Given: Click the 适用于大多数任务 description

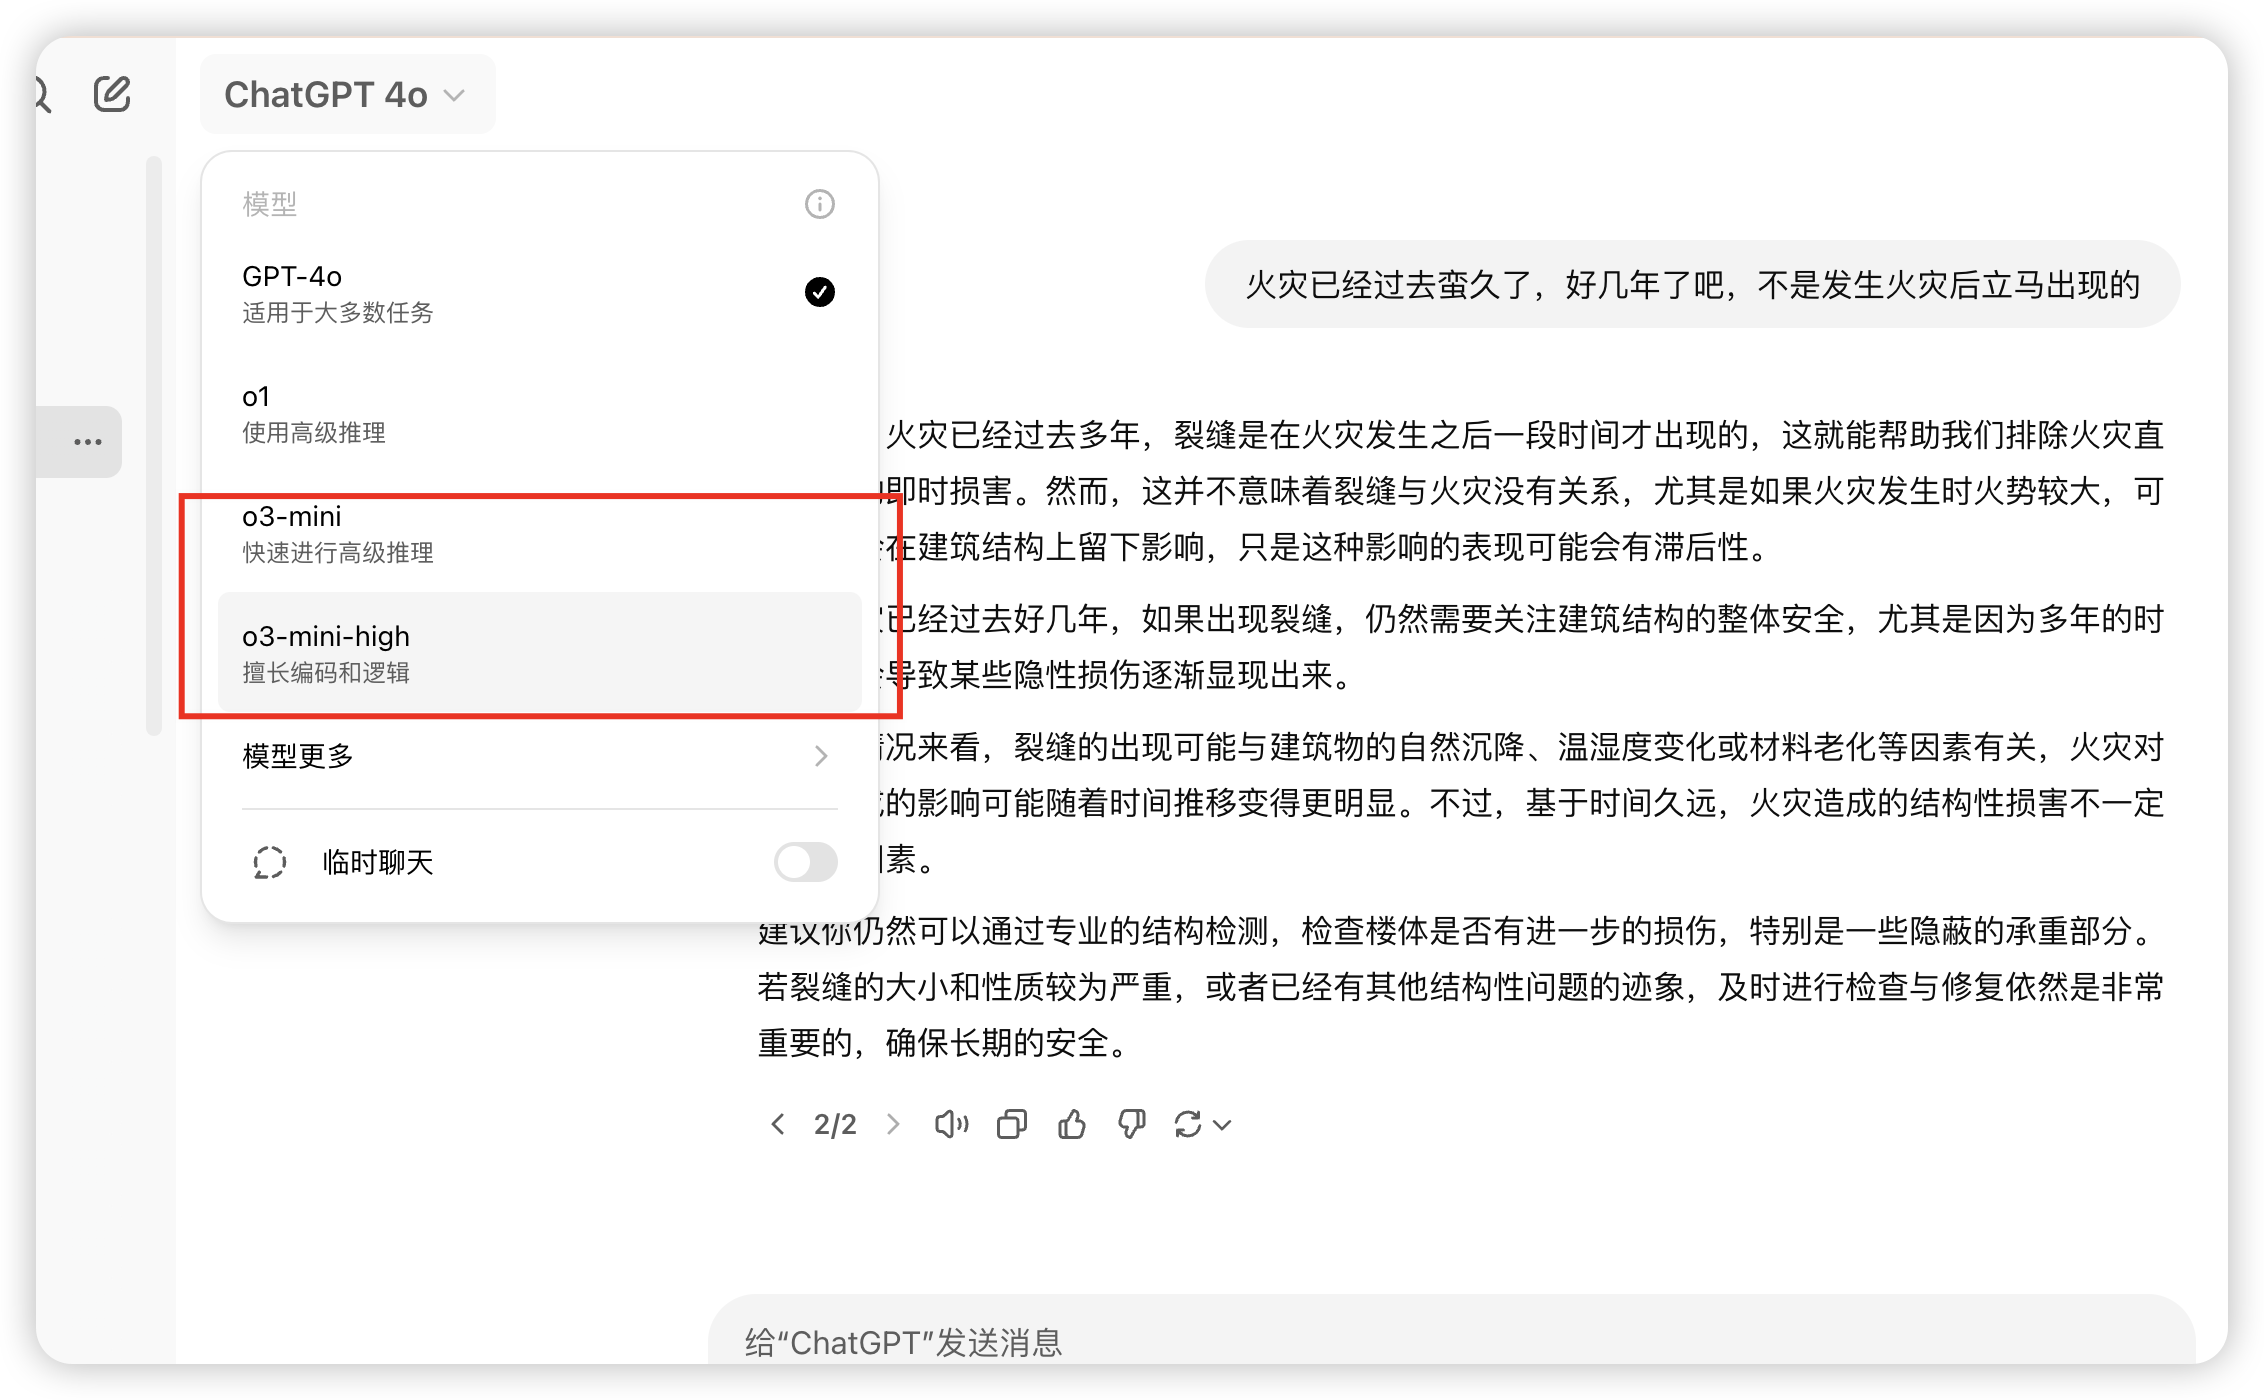Looking at the screenshot, I should (338, 313).
